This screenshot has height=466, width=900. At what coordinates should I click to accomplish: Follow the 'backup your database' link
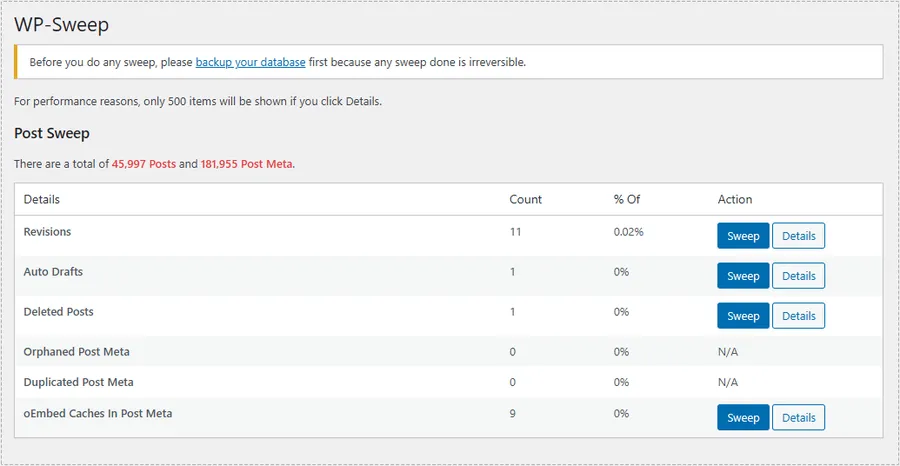pyautogui.click(x=250, y=62)
